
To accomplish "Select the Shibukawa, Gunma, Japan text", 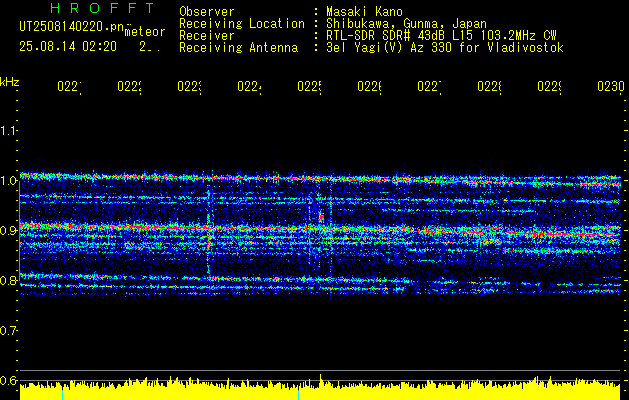I will coord(406,24).
